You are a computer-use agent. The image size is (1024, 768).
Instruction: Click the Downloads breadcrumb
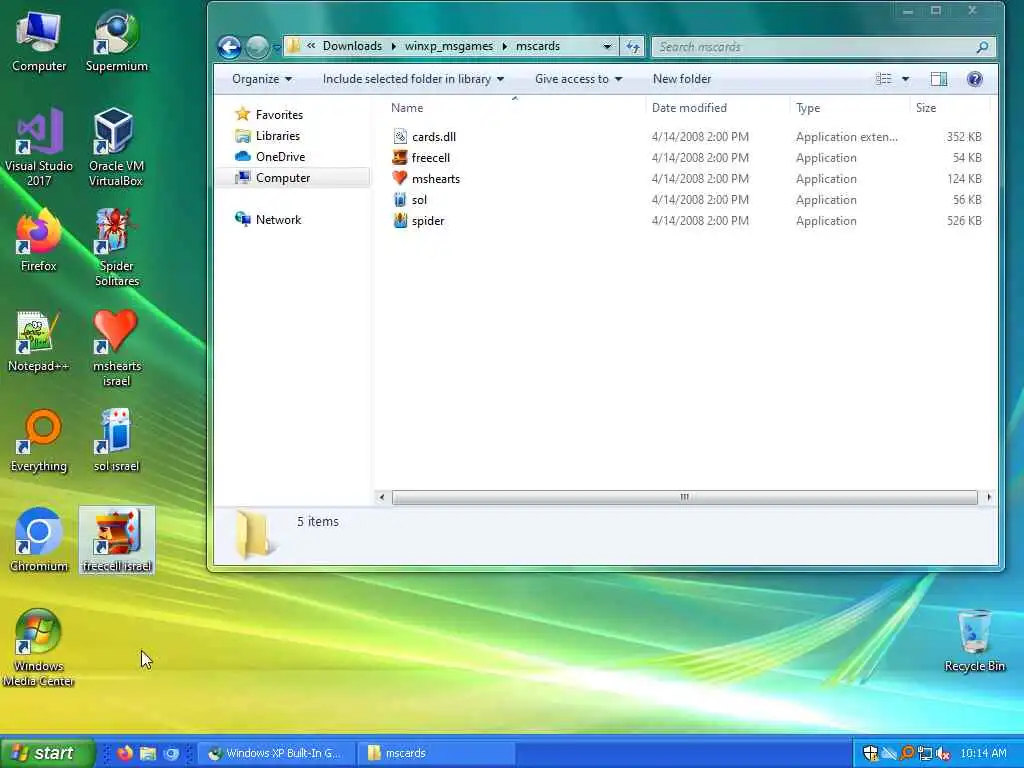click(x=352, y=46)
